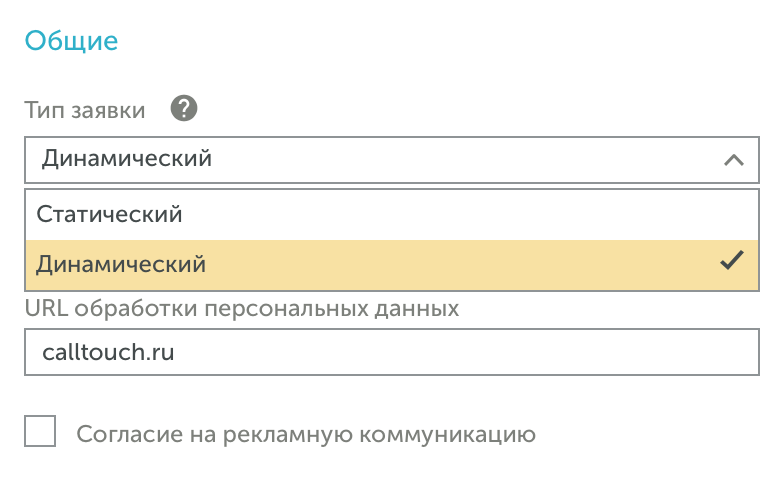Click the Согласие на рекламную коммуникацию label
The height and width of the screenshot is (488, 776).
point(307,434)
